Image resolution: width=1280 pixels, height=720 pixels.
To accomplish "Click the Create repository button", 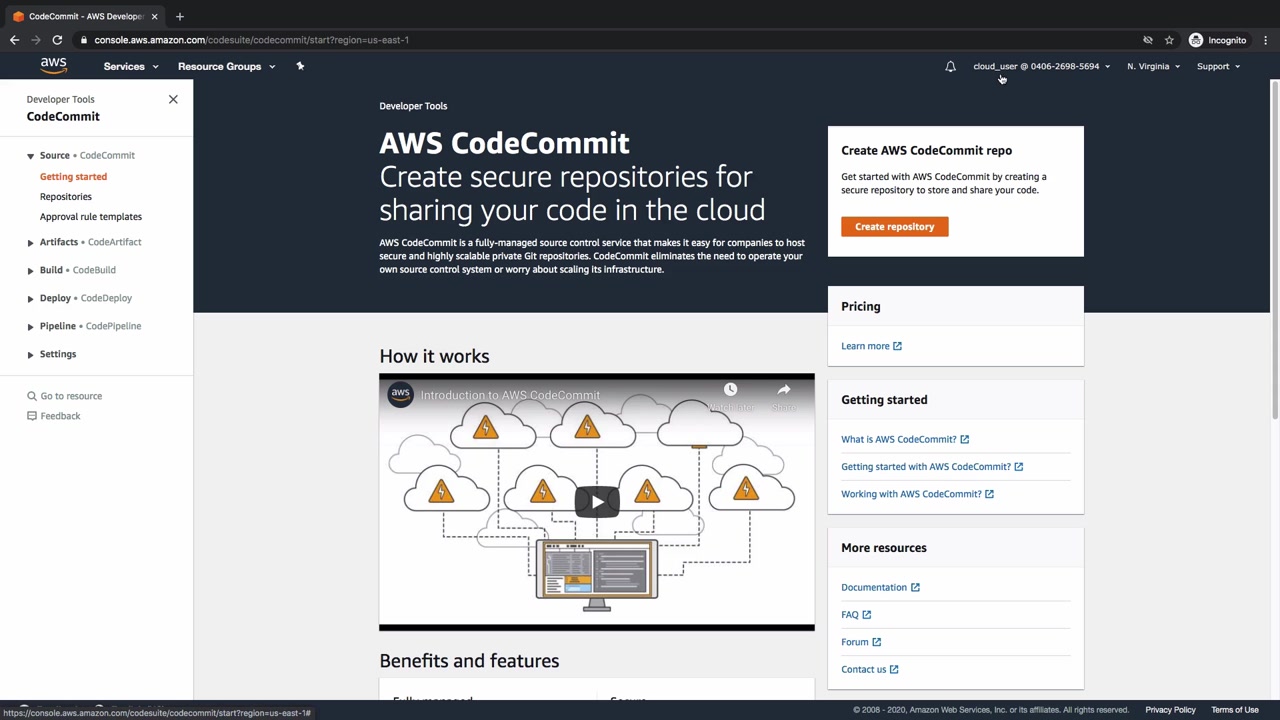I will point(894,227).
